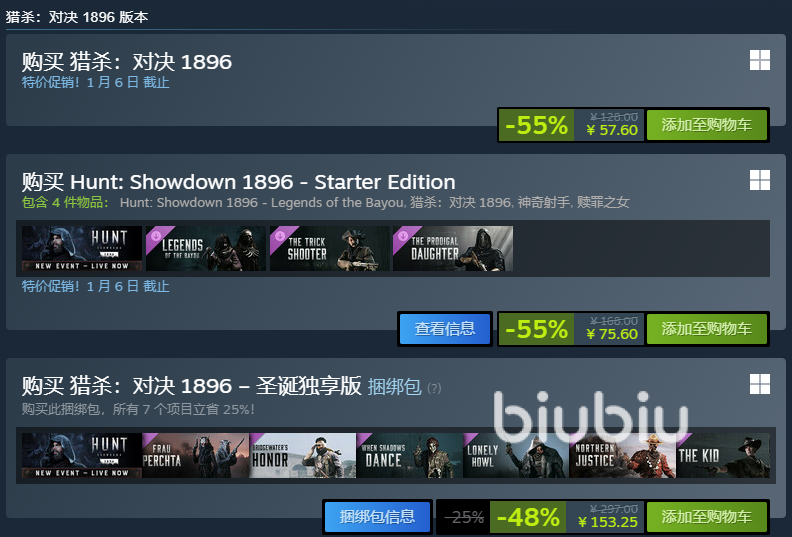The image size is (792, 537).
Task: Open Legends of the Bayou DLC thumbnail
Action: point(206,249)
